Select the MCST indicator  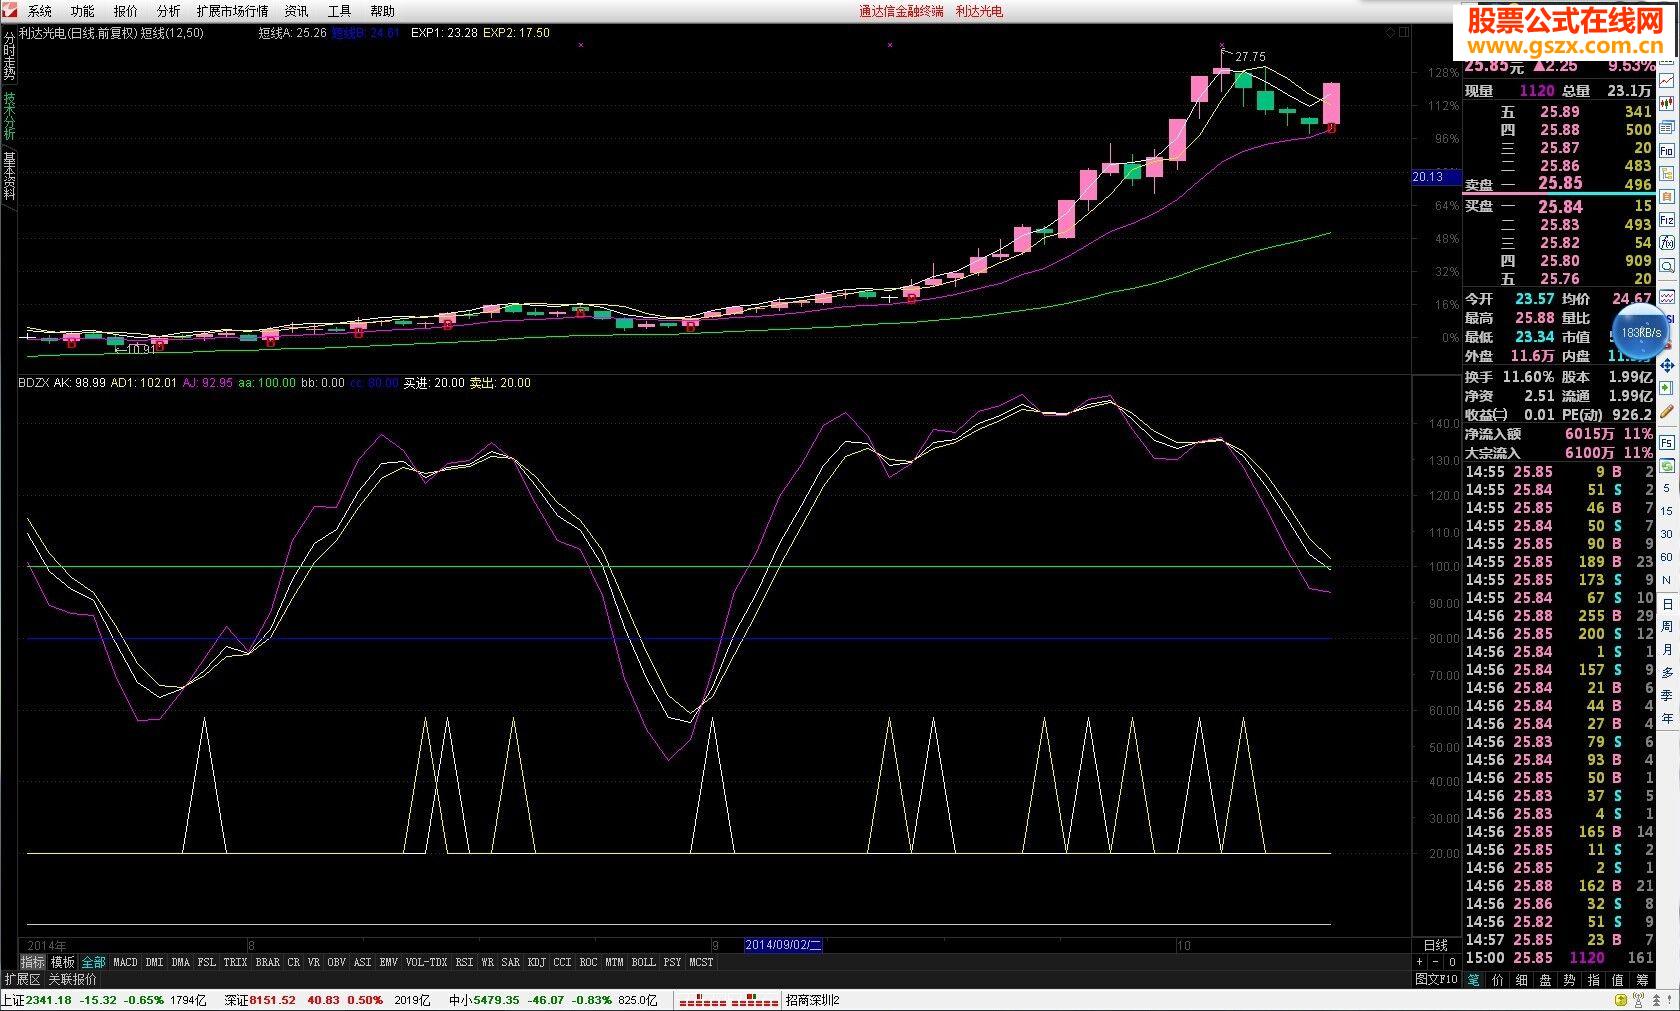701,962
